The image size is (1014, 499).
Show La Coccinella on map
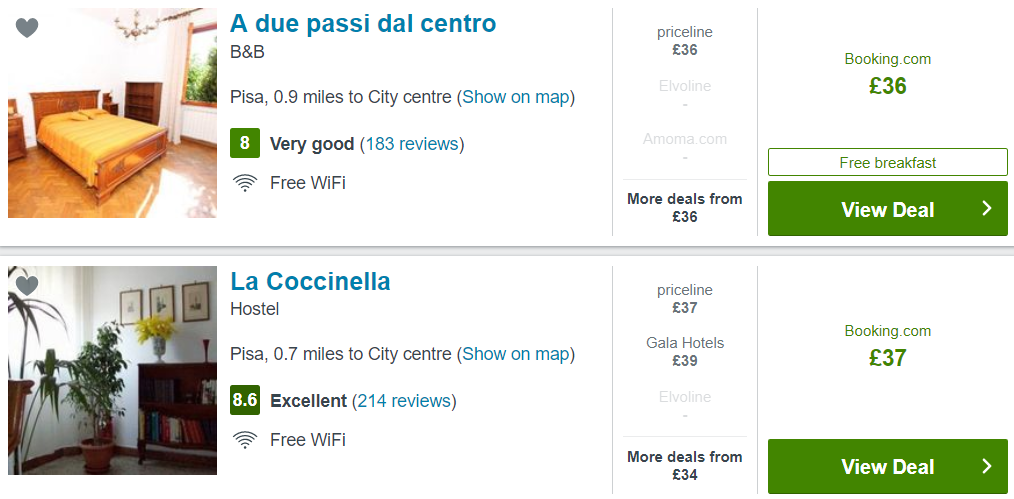515,354
